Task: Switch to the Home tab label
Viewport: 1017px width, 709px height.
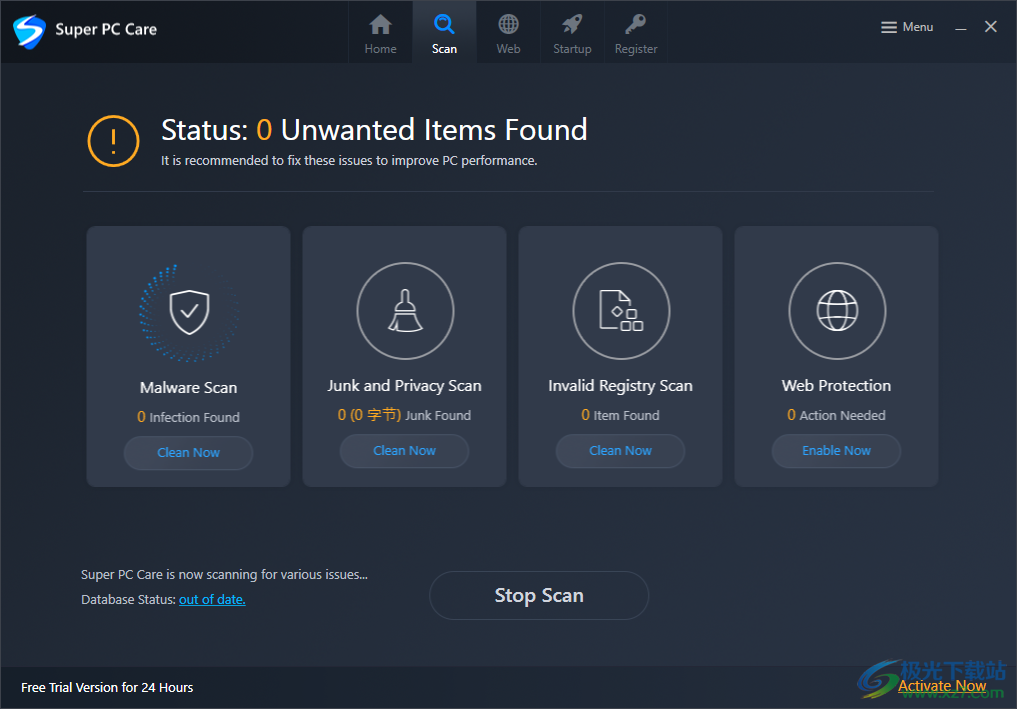Action: [380, 49]
